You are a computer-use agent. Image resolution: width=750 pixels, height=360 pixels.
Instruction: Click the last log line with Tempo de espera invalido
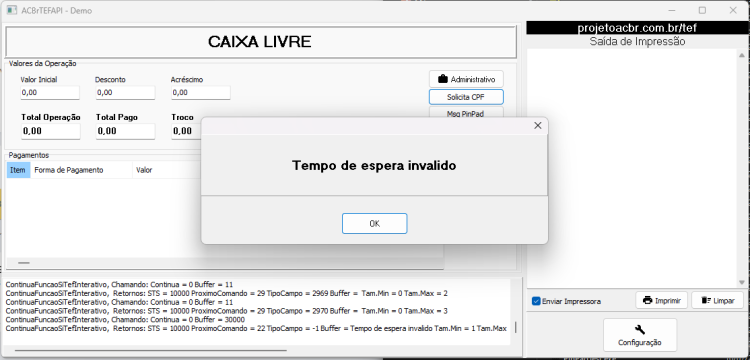pos(256,328)
